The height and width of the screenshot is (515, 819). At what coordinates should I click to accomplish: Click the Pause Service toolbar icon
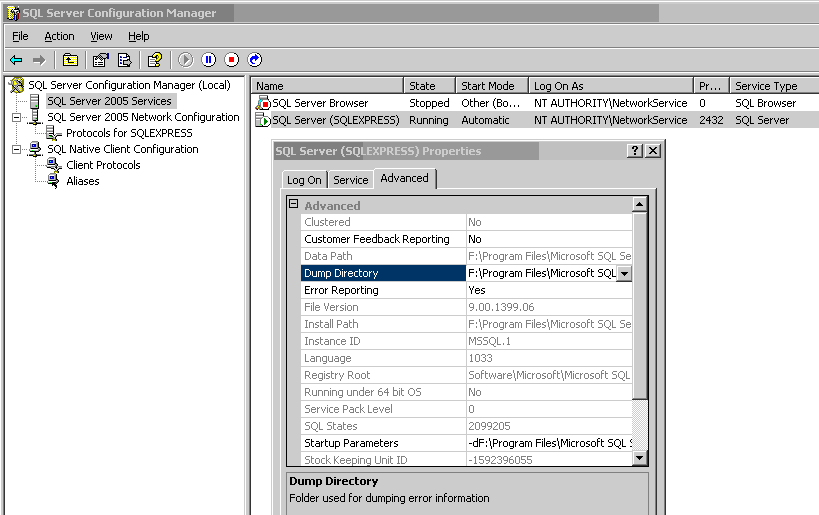click(x=208, y=60)
